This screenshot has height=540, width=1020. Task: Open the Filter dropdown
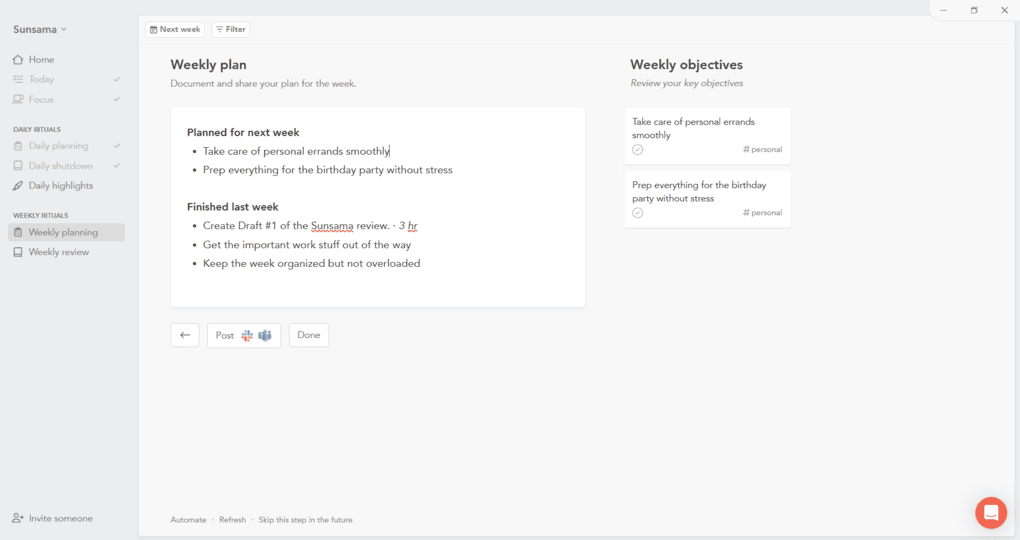230,30
